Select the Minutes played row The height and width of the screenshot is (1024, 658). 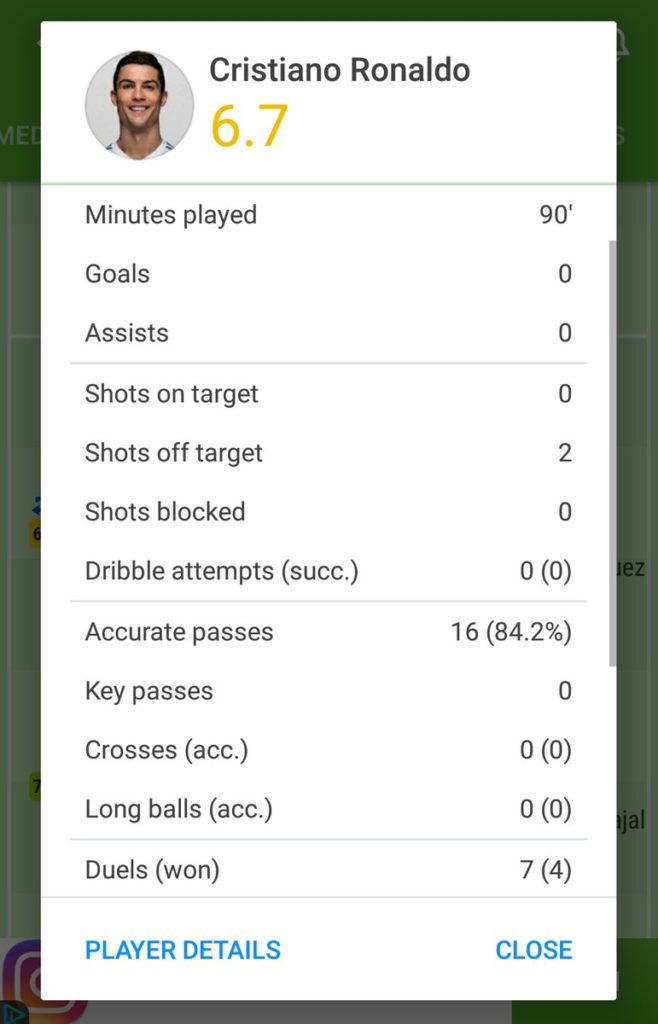tap(328, 215)
